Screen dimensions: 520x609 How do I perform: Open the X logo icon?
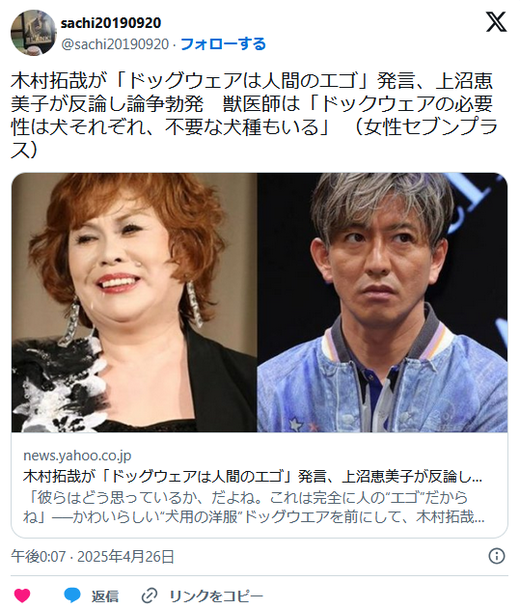[496, 22]
